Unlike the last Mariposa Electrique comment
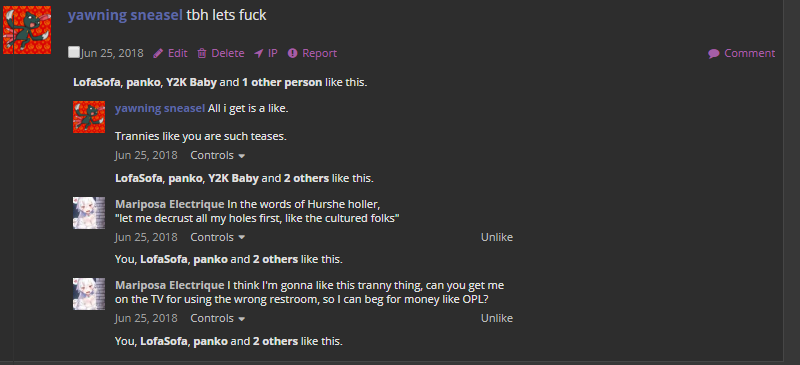The height and width of the screenshot is (365, 800). point(496,319)
